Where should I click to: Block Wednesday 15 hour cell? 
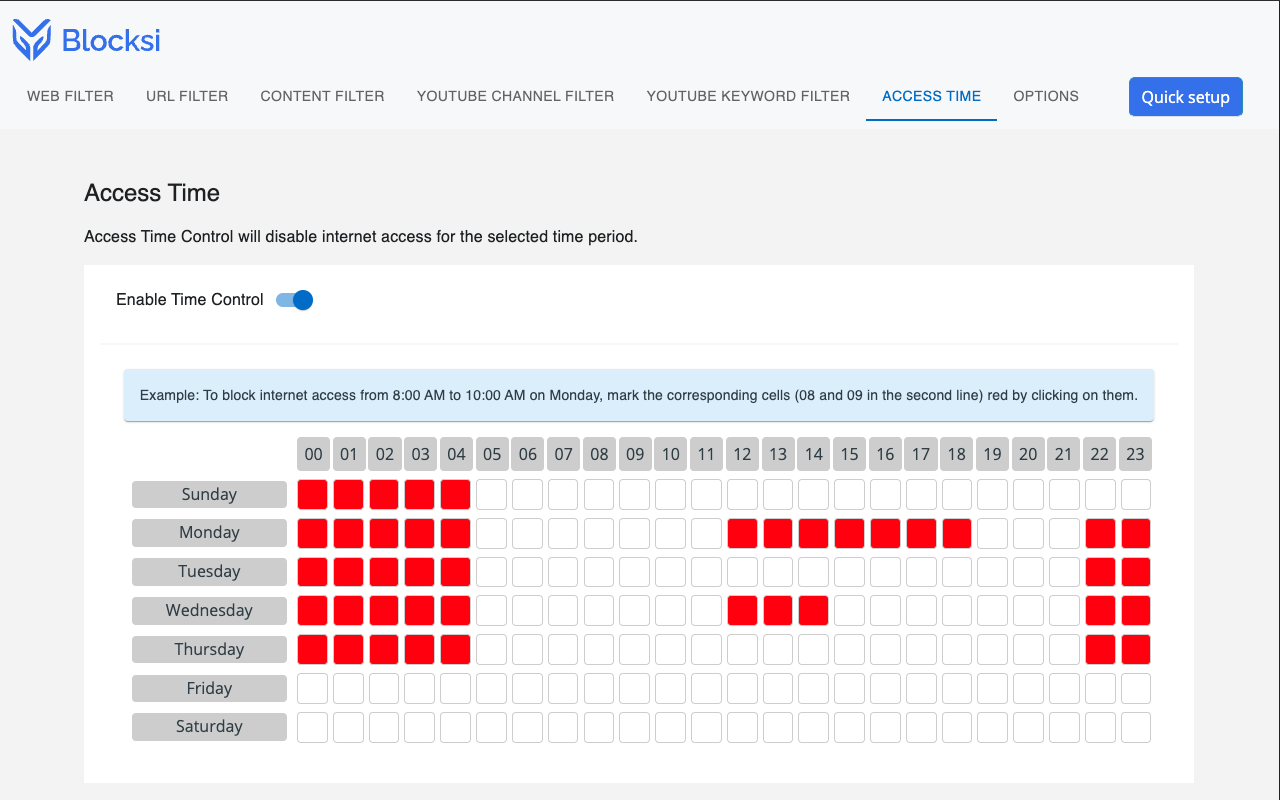849,611
